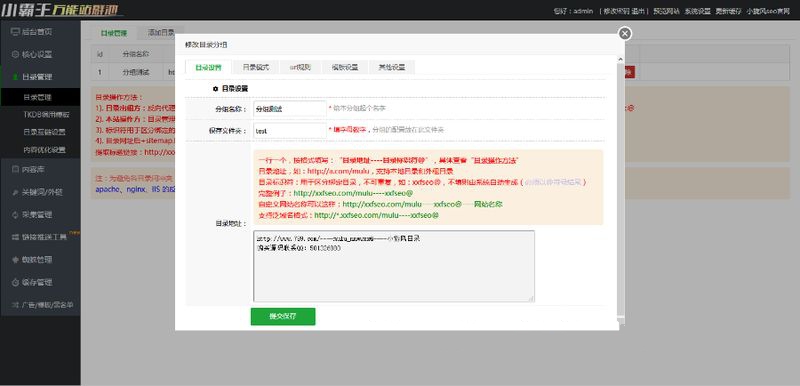Click the example link http://xxfseo.com/mulu----xxfseo@
Image resolution: width=800 pixels, height=386 pixels.
353,193
